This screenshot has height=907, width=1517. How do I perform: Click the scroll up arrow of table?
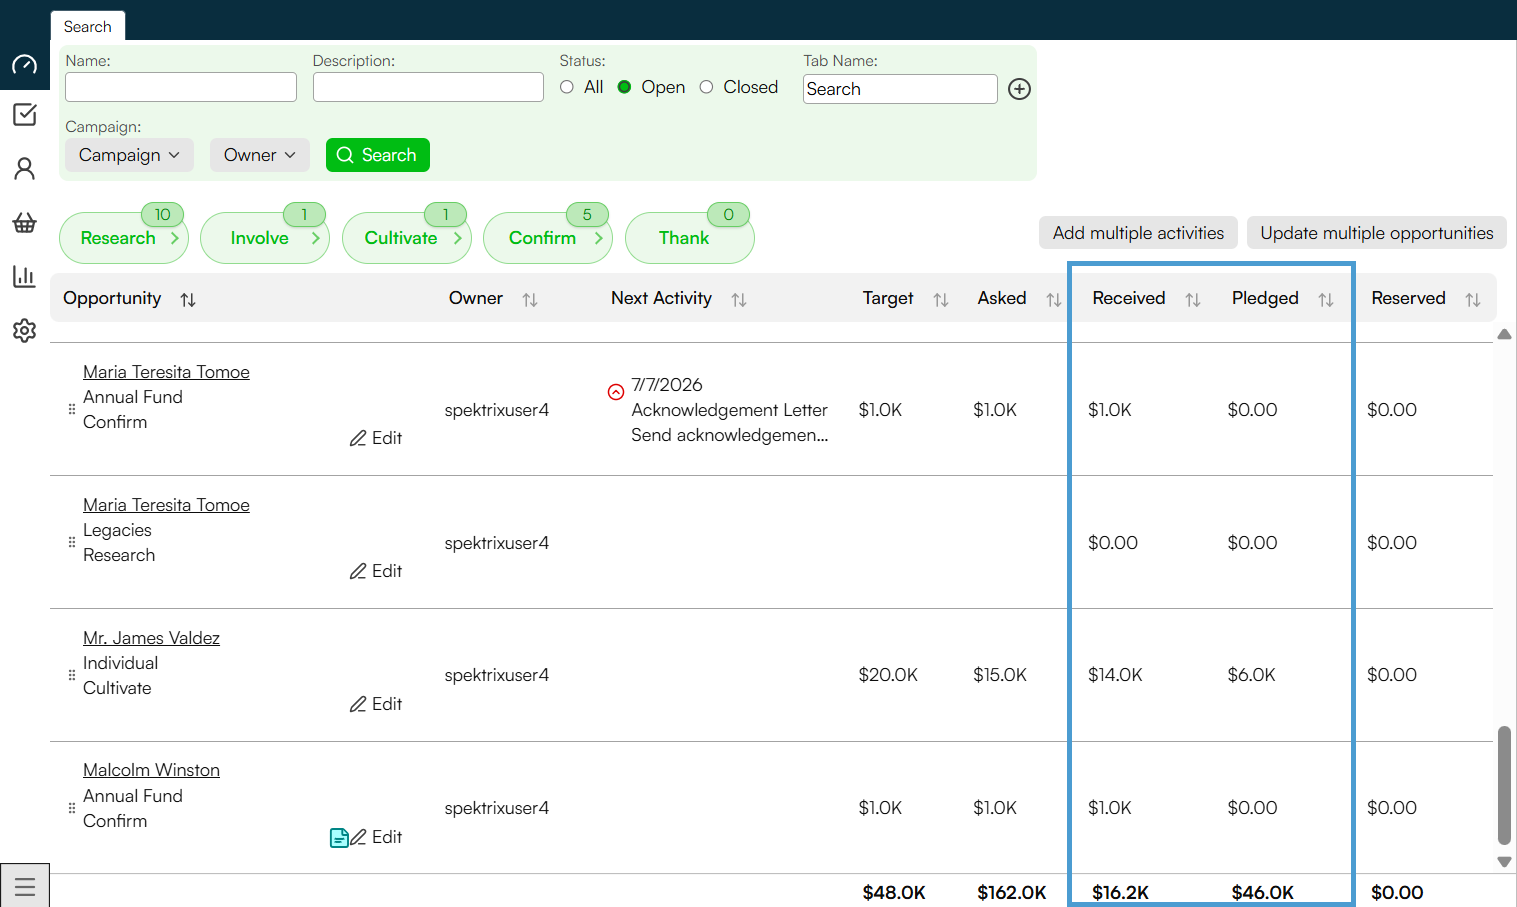tap(1504, 334)
